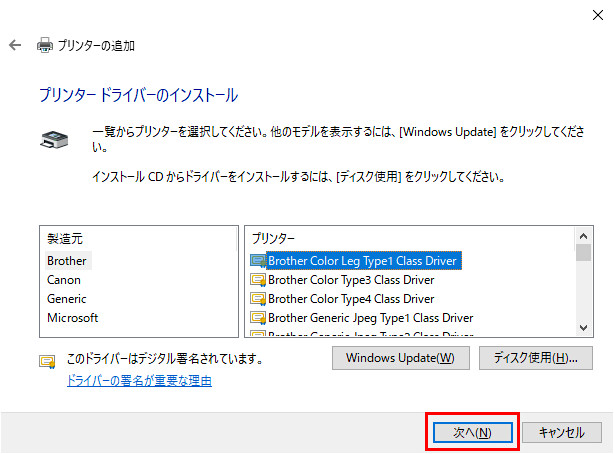Click the Windows Update(W) button
This screenshot has width=614, height=454.
coord(401,358)
